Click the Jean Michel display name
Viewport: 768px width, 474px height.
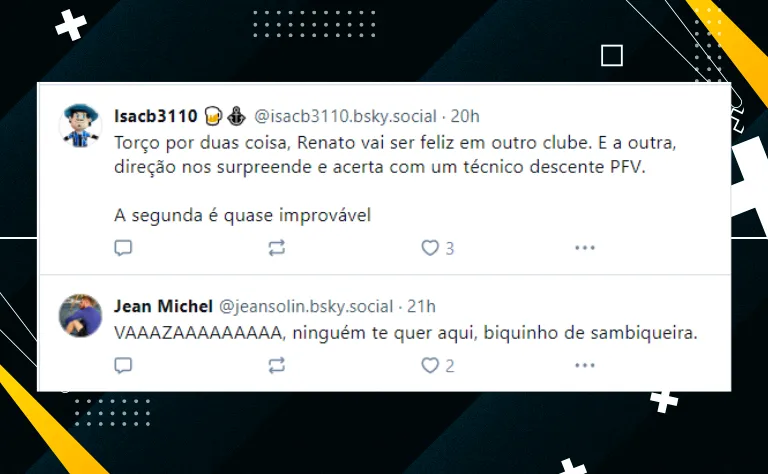pyautogui.click(x=164, y=306)
